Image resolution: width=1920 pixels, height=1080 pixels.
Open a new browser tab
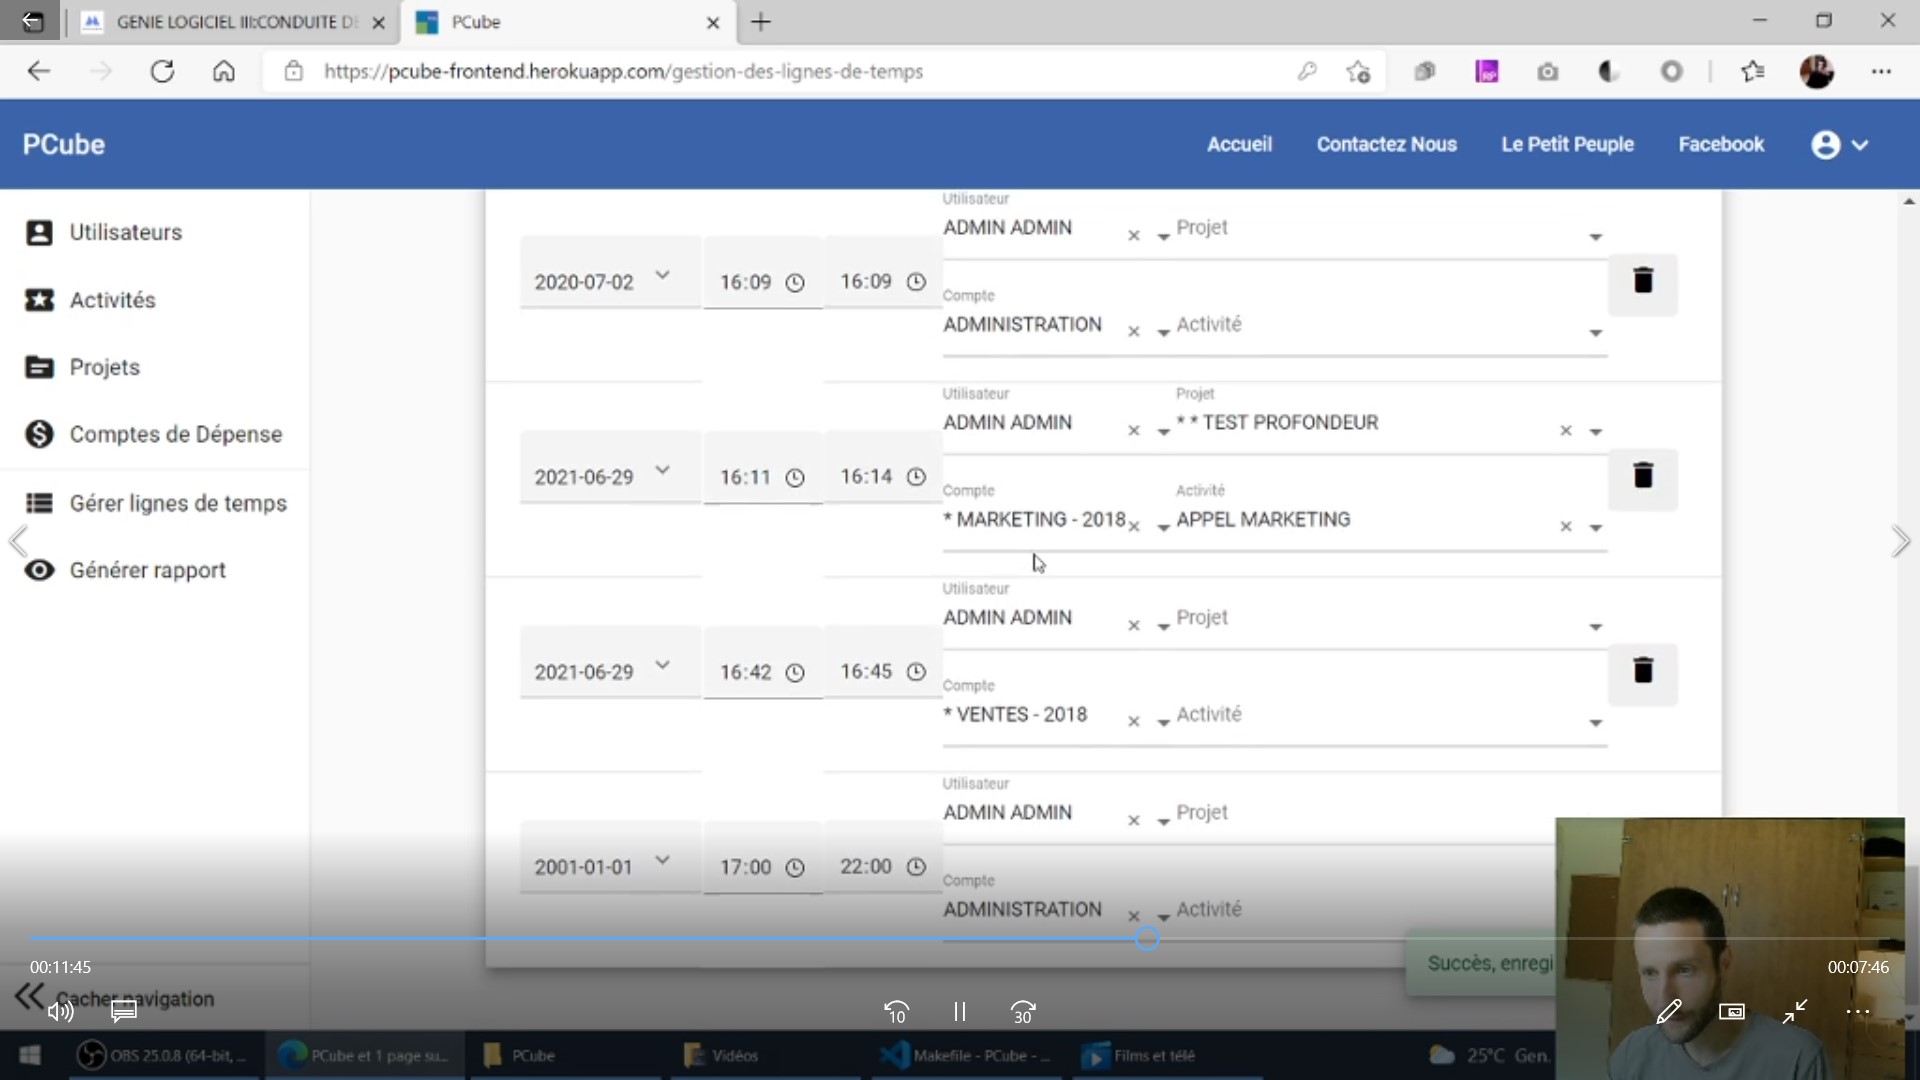pos(761,22)
